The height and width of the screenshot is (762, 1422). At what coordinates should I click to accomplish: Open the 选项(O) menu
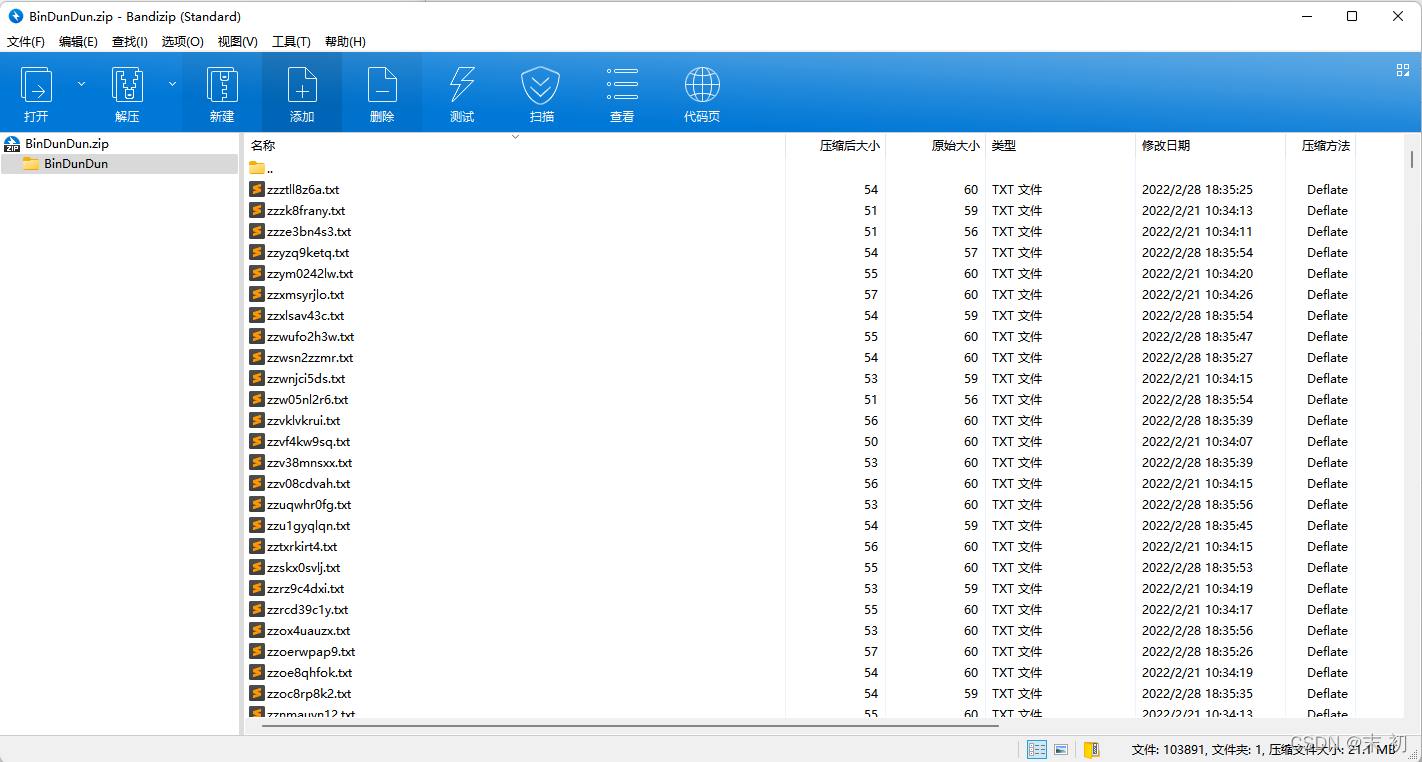click(x=183, y=42)
